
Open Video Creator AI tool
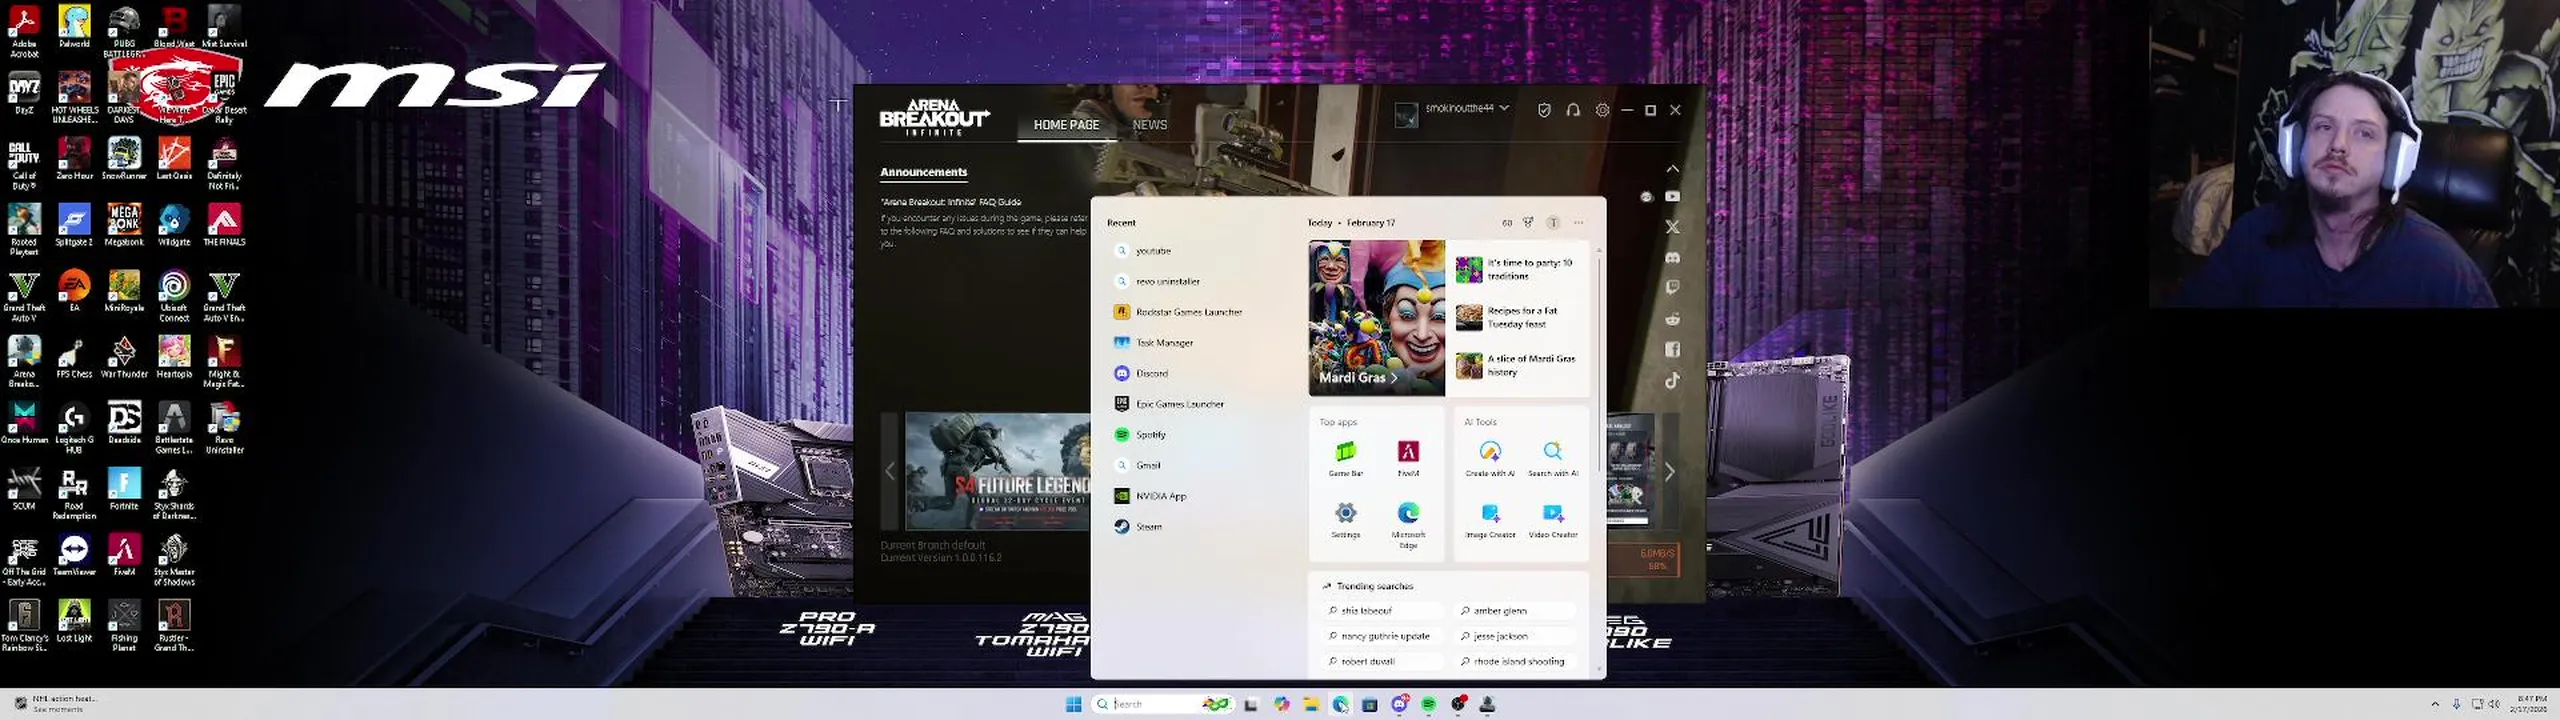pos(1553,520)
